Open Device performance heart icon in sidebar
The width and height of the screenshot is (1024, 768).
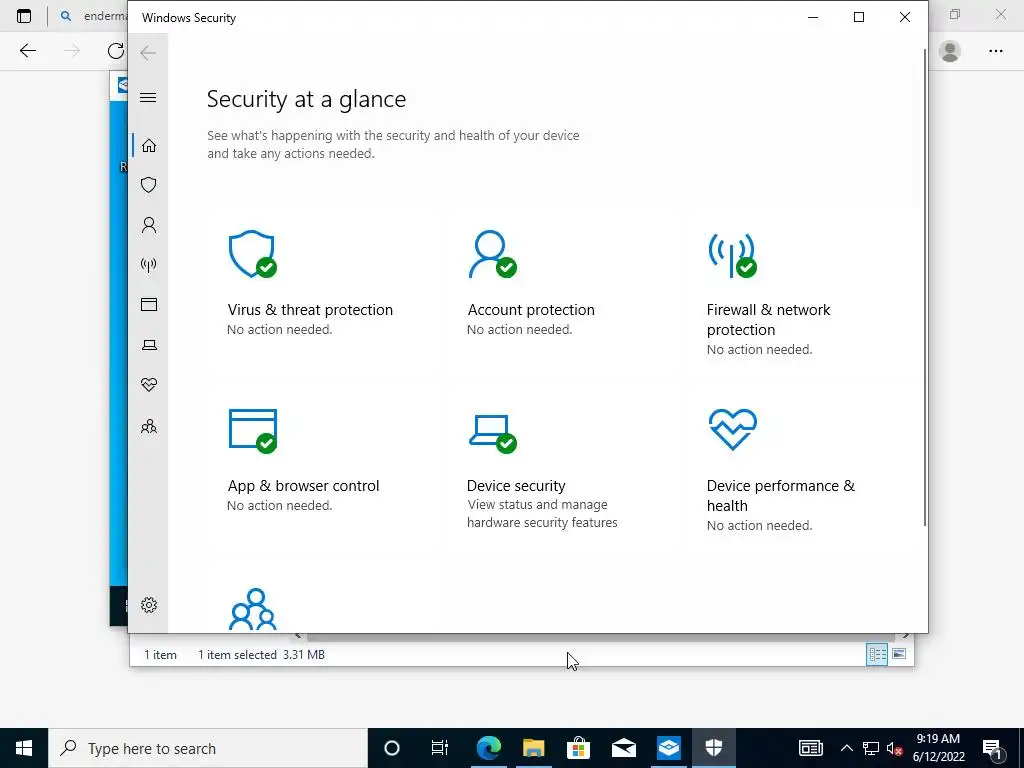coord(149,385)
